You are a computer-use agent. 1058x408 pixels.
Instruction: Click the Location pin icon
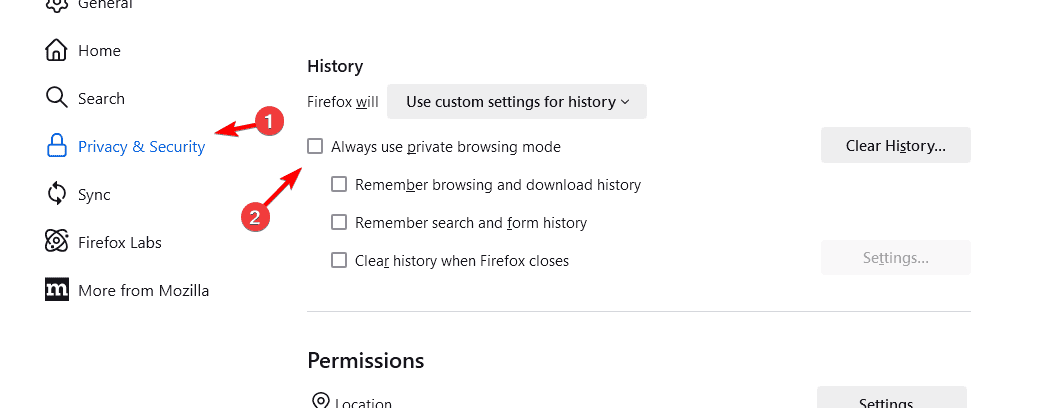click(321, 402)
